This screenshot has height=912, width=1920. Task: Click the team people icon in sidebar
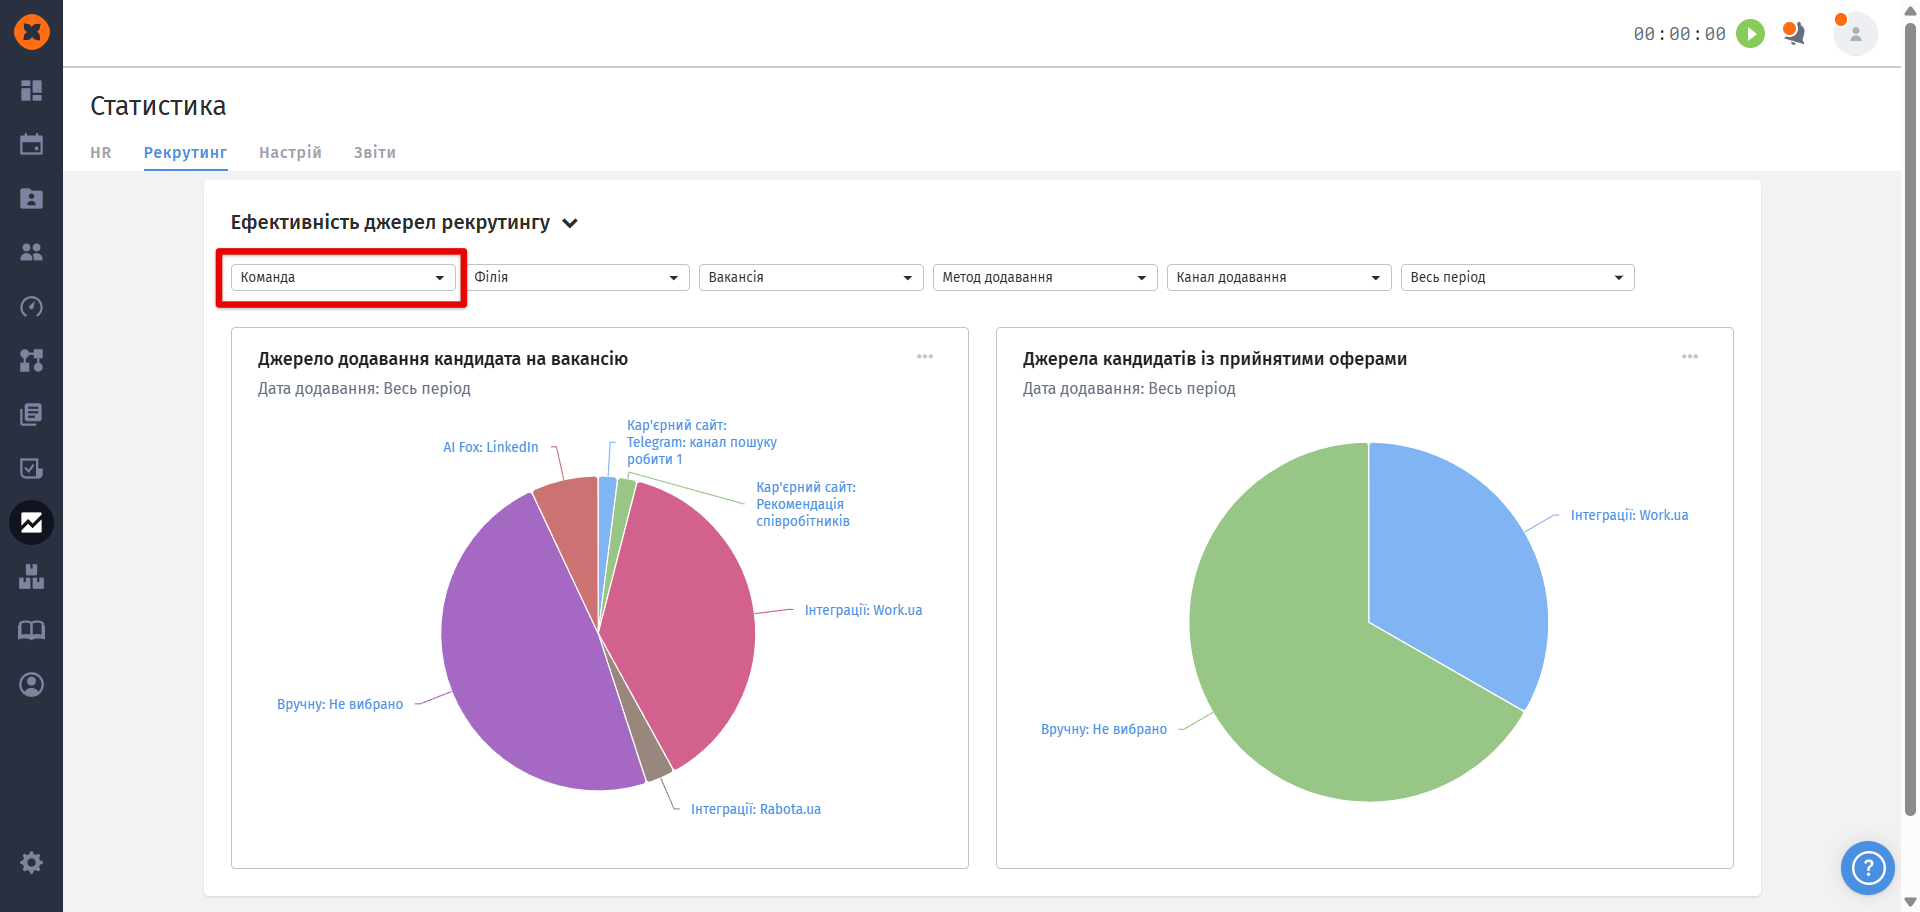tap(31, 252)
